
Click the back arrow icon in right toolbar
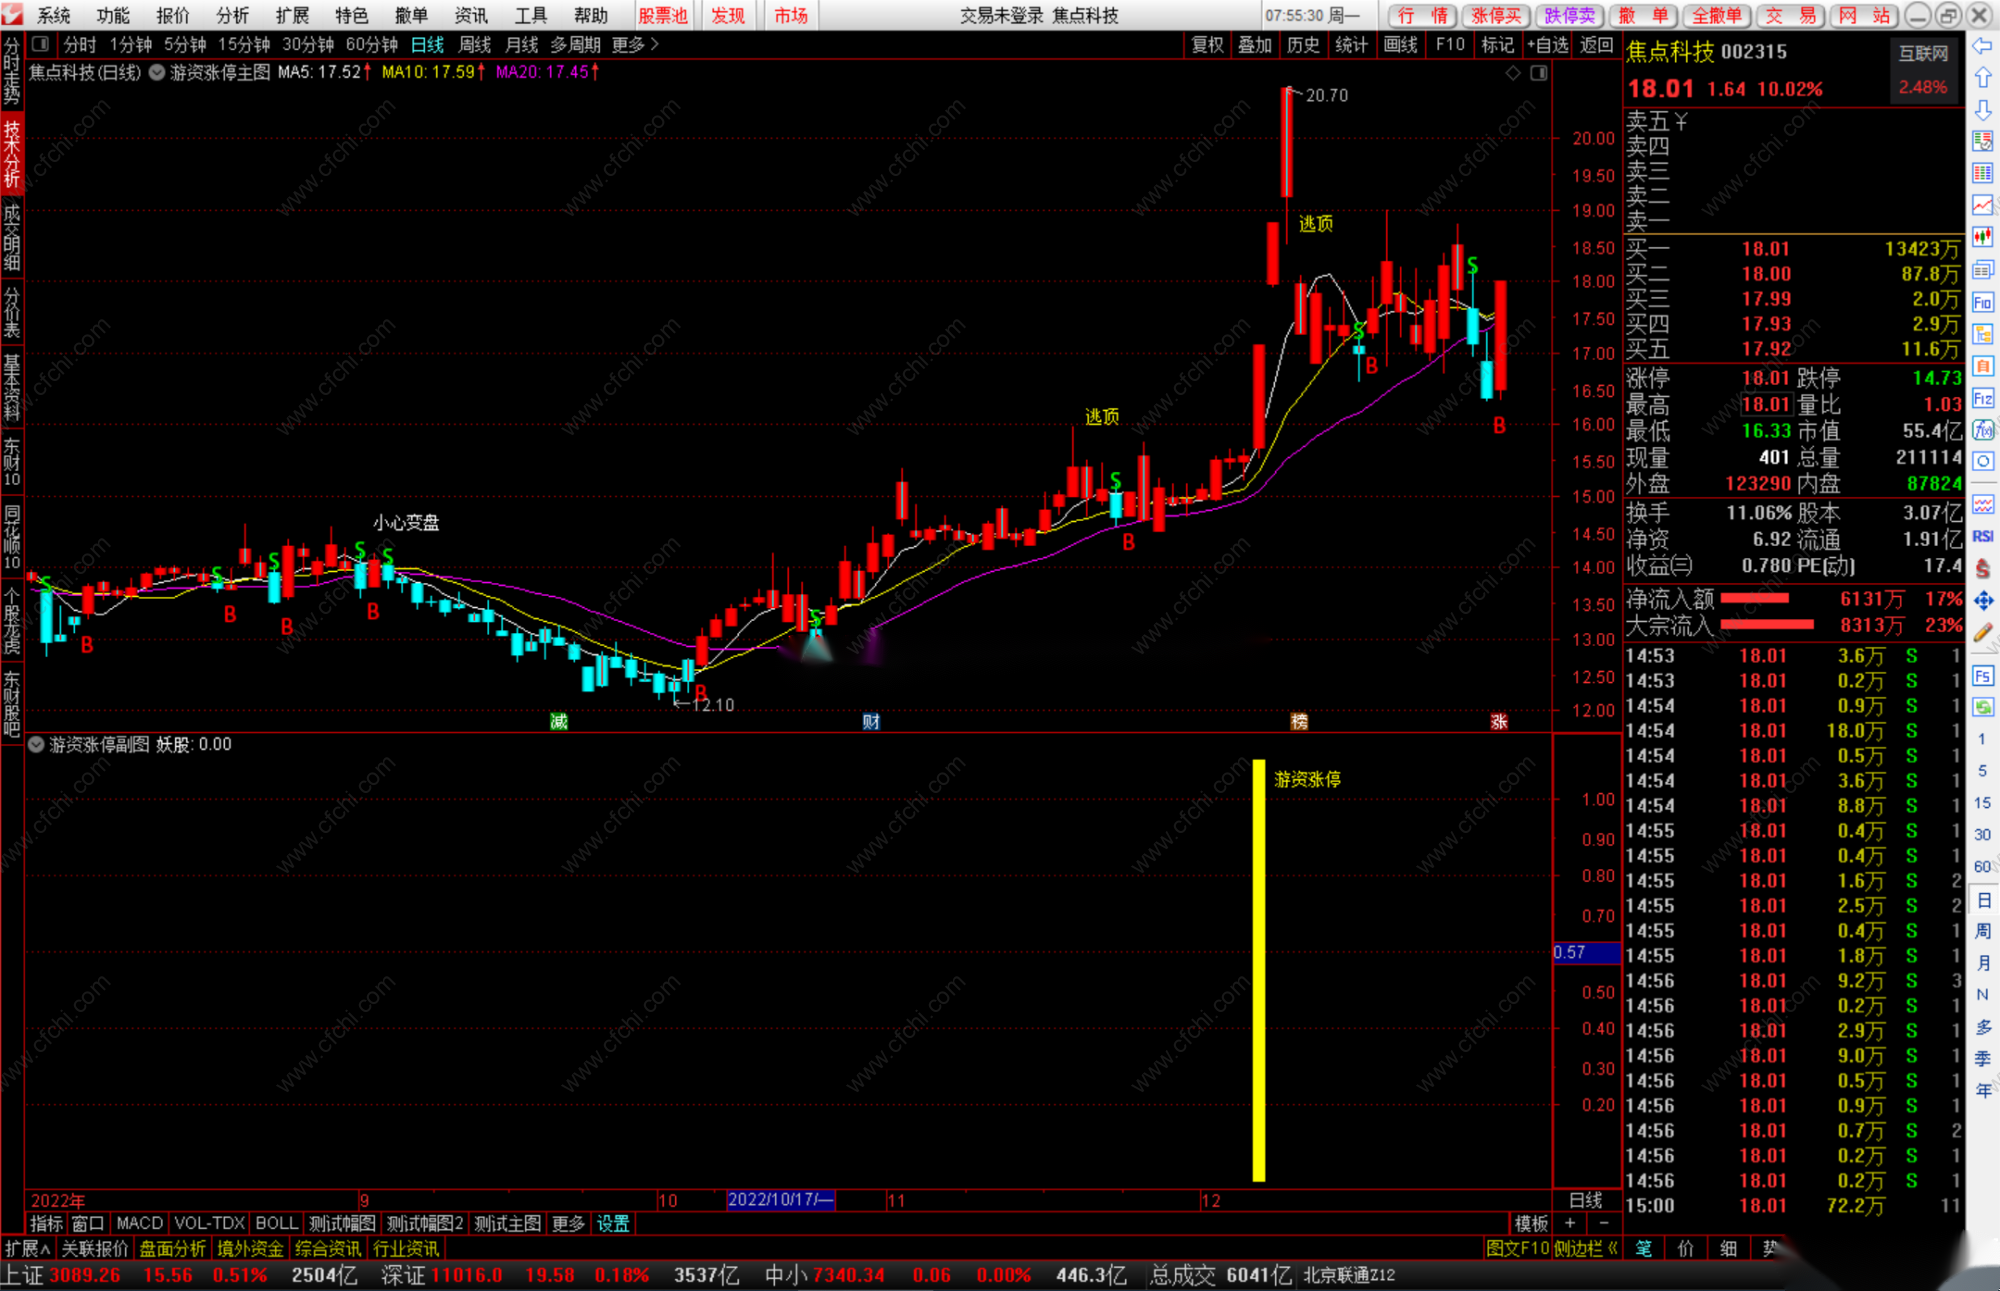click(1983, 46)
